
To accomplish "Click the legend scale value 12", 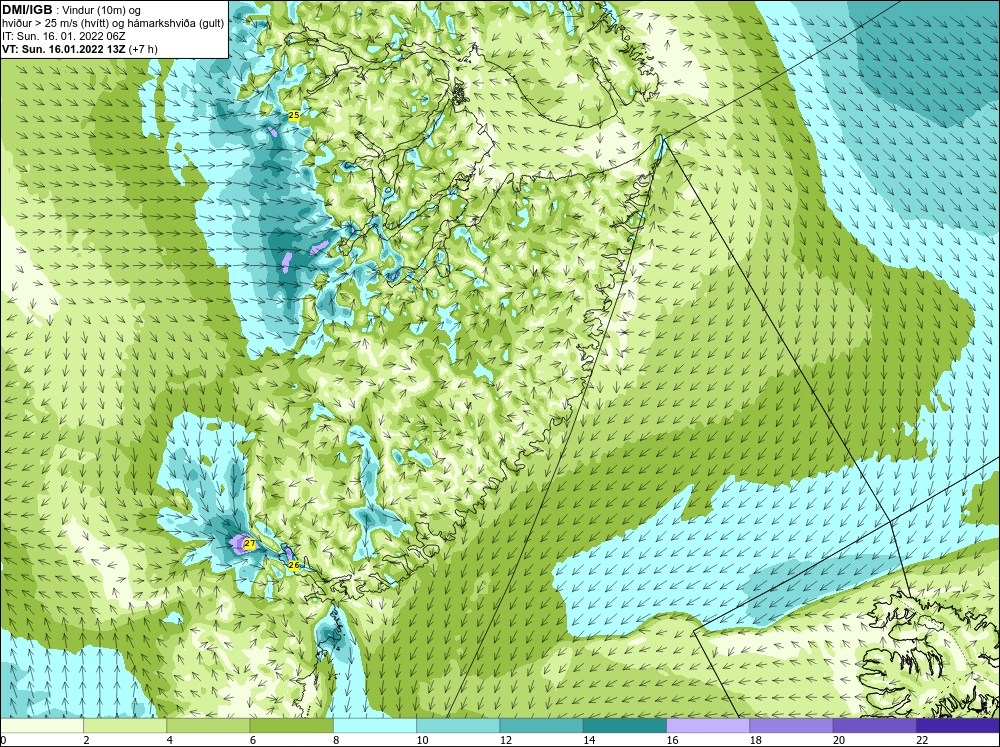I will pyautogui.click(x=506, y=740).
